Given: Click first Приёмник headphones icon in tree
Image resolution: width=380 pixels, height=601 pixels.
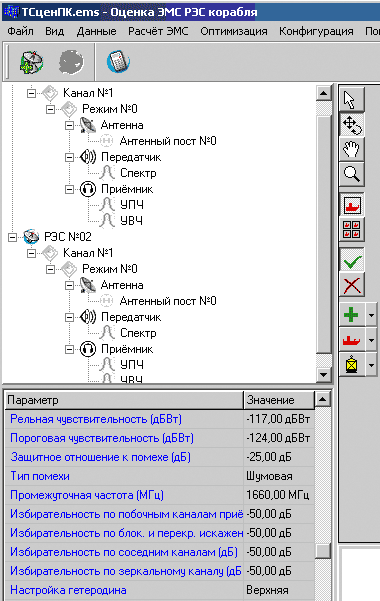Looking at the screenshot, I should click(x=88, y=189).
